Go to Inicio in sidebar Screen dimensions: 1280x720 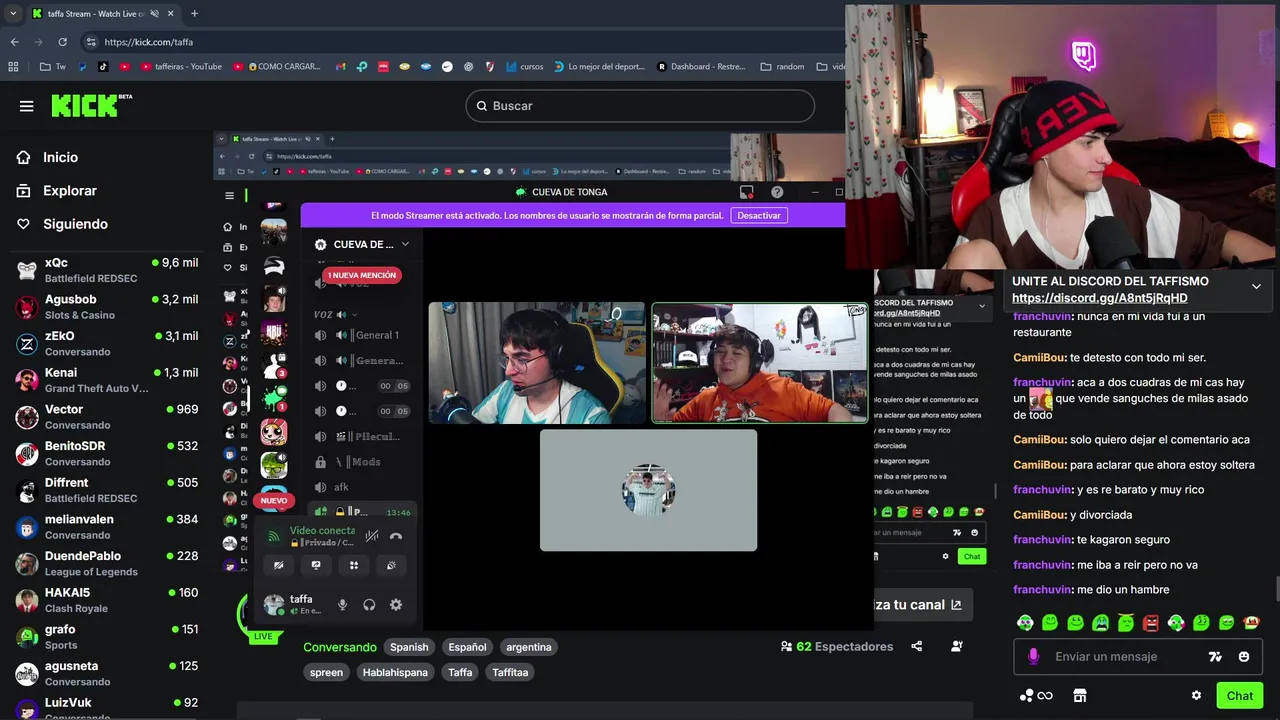click(48, 157)
